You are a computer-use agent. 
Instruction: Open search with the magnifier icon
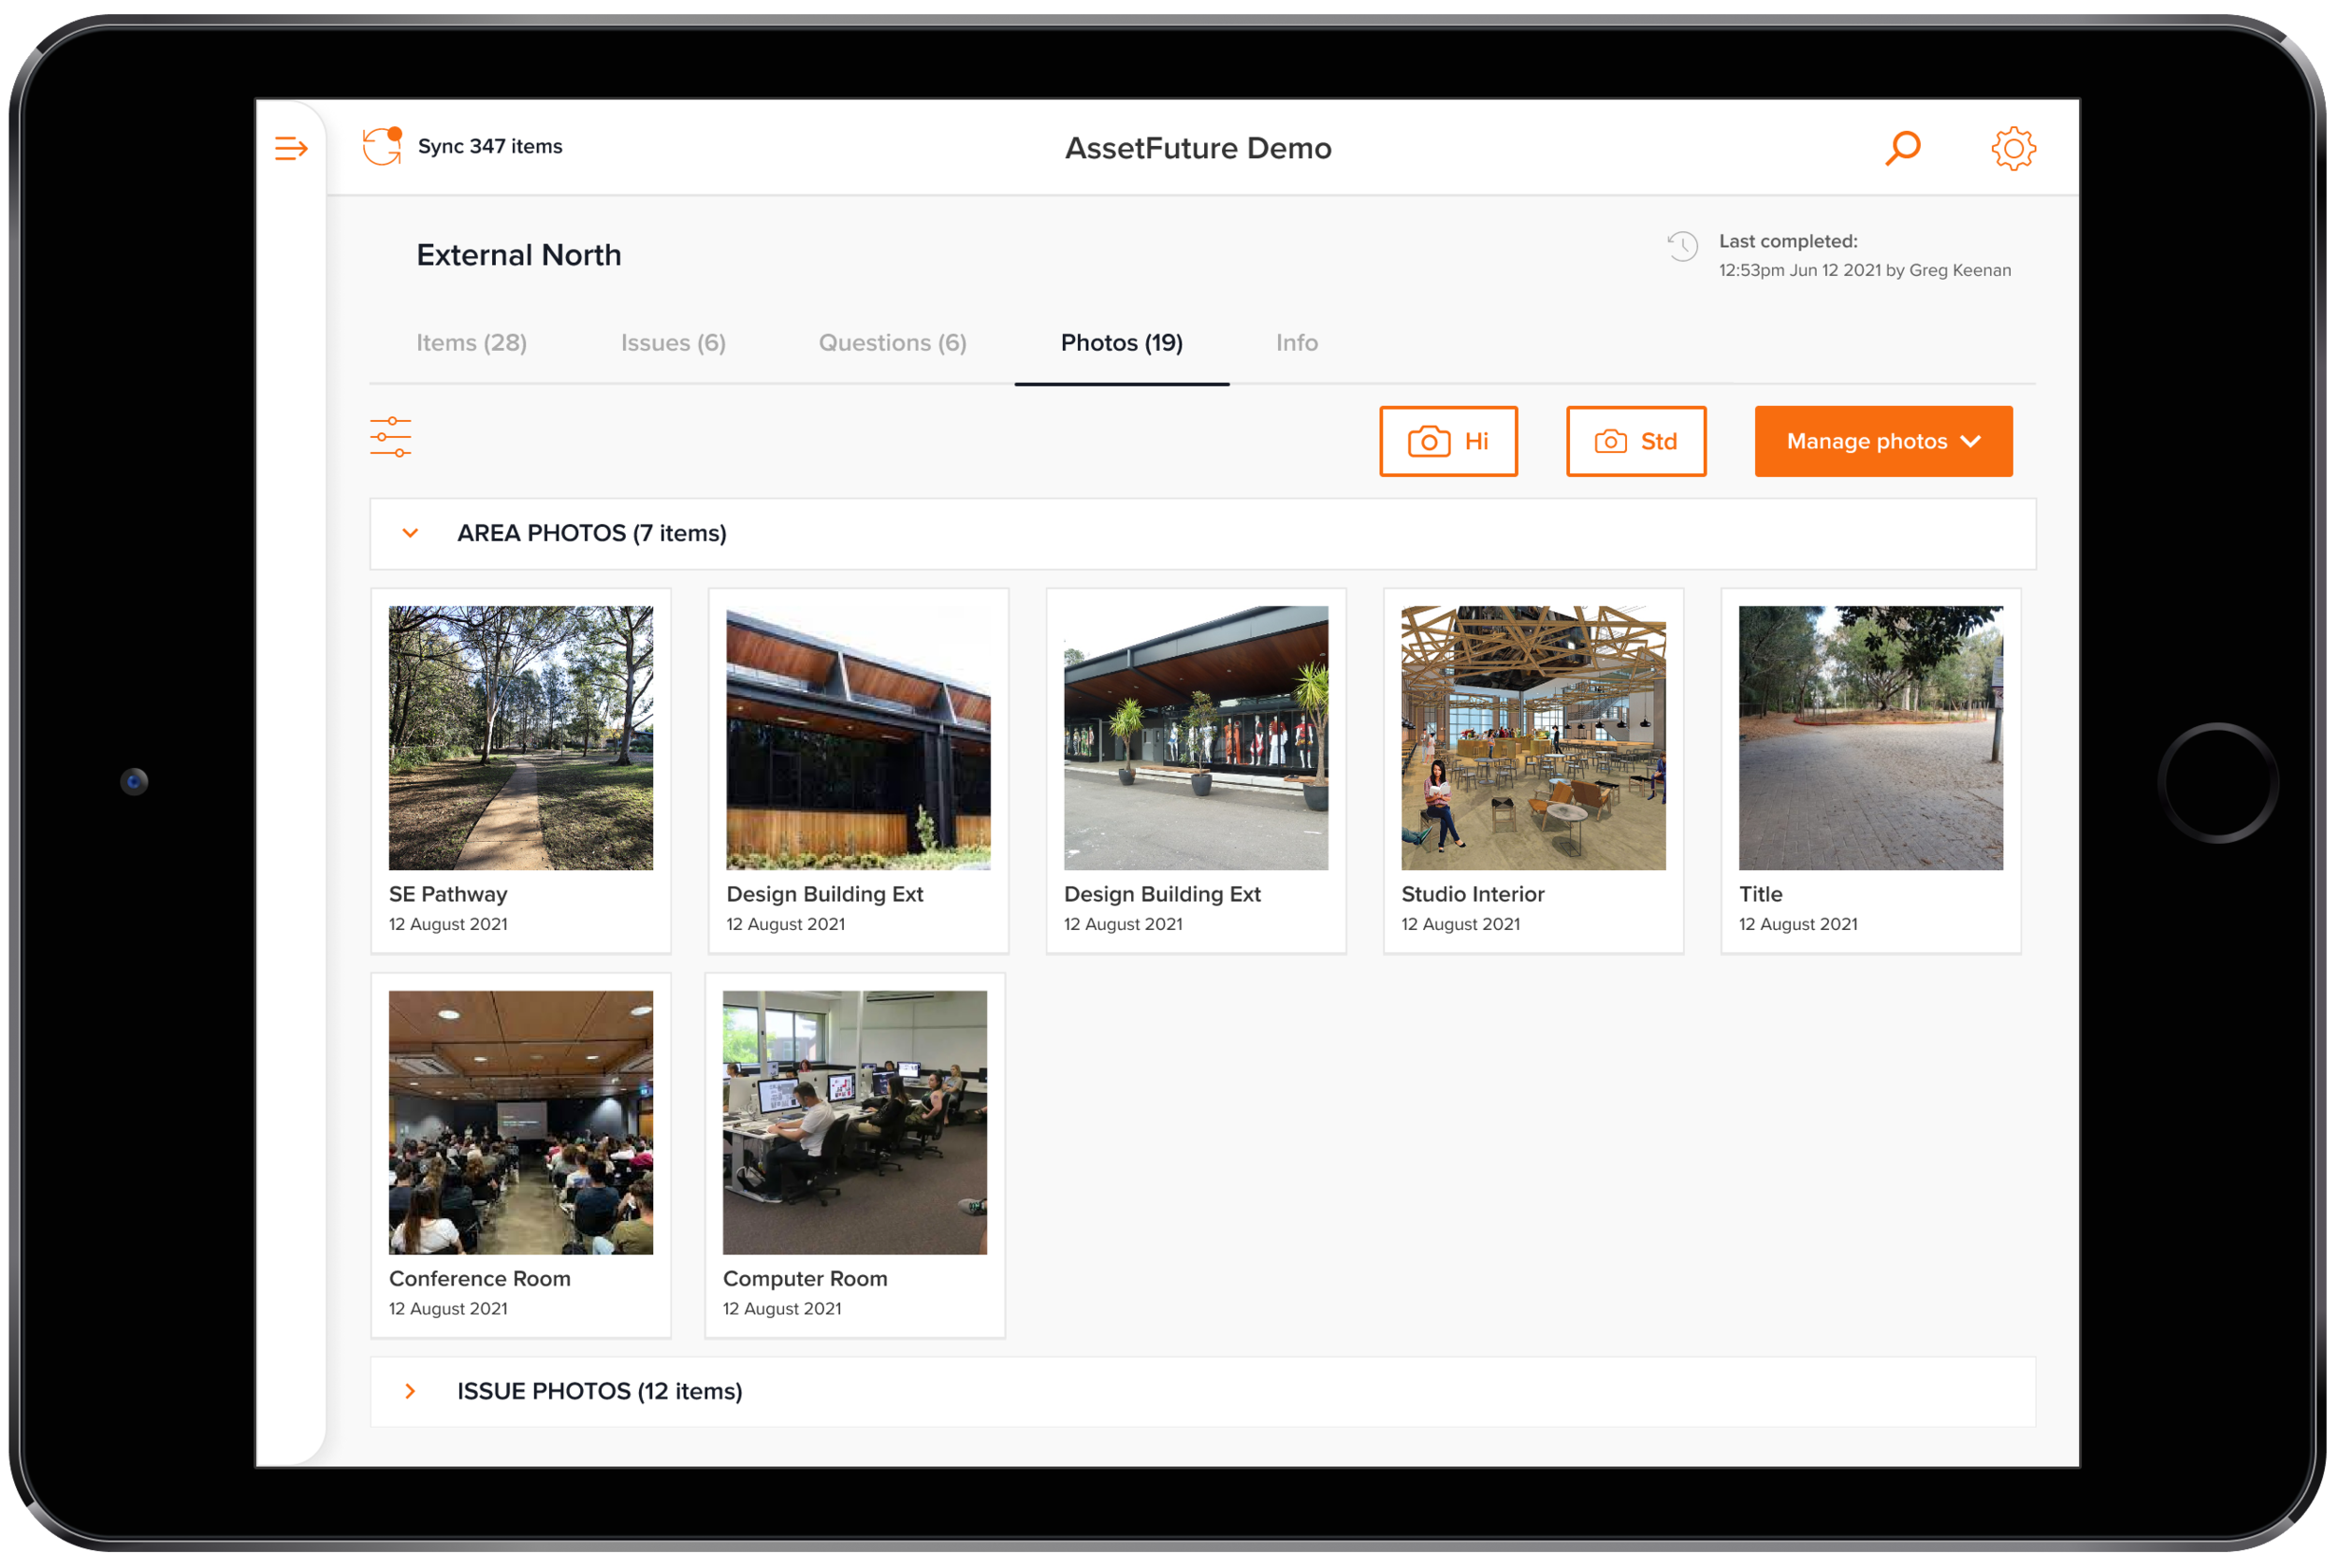click(x=1902, y=148)
